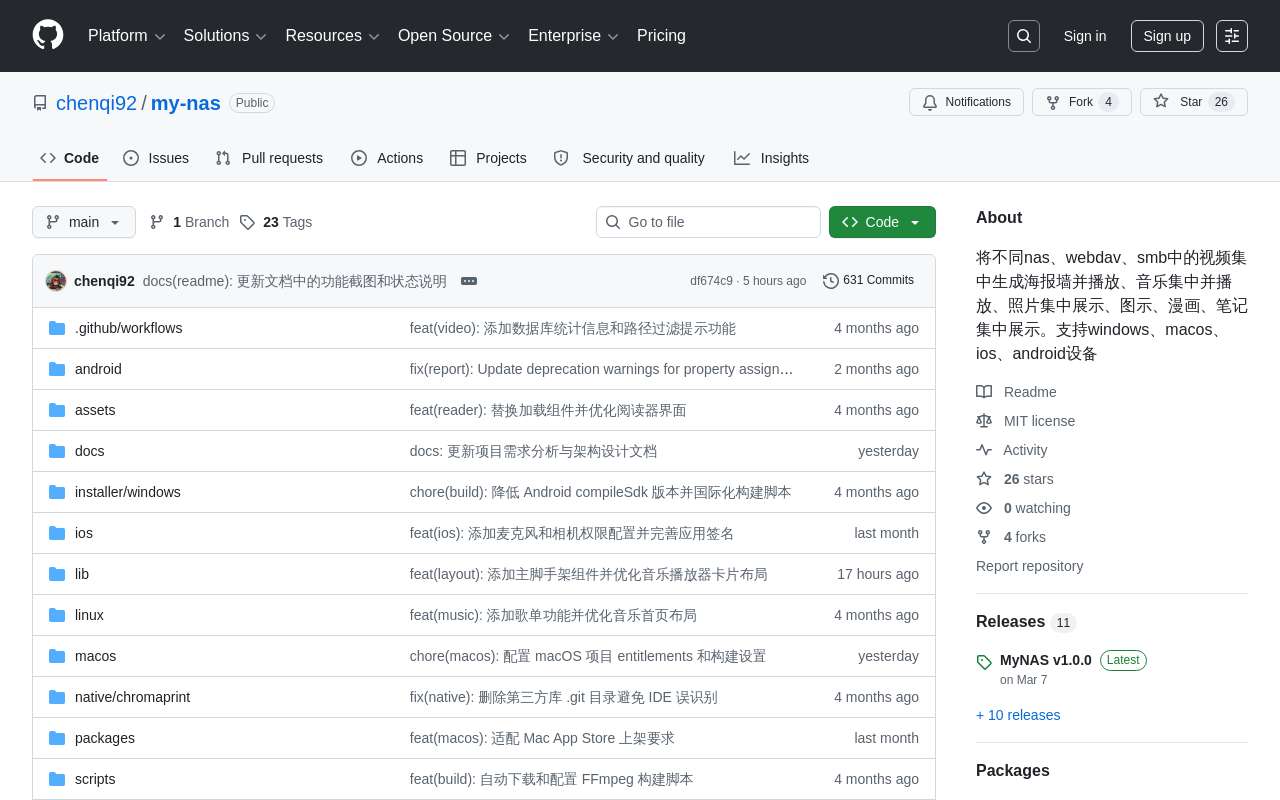Expand the Resources navigation chevron
The width and height of the screenshot is (1280, 800).
374,36
